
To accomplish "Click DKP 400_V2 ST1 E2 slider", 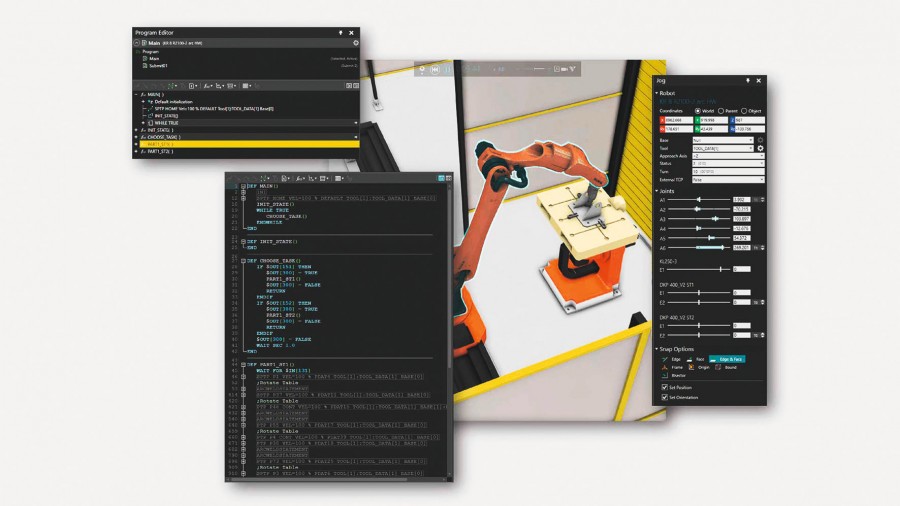I will 699,302.
